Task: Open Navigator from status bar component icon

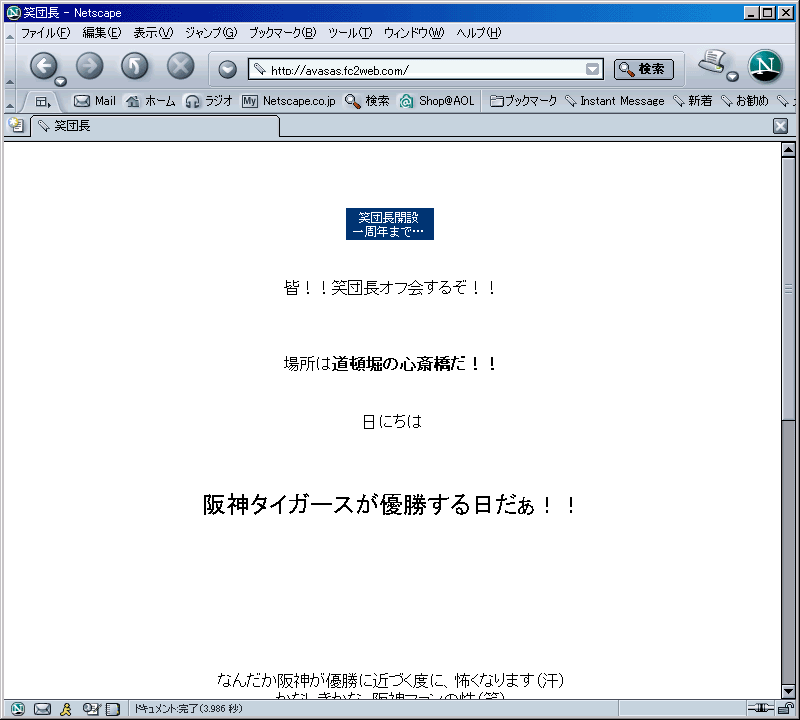Action: click(x=18, y=709)
